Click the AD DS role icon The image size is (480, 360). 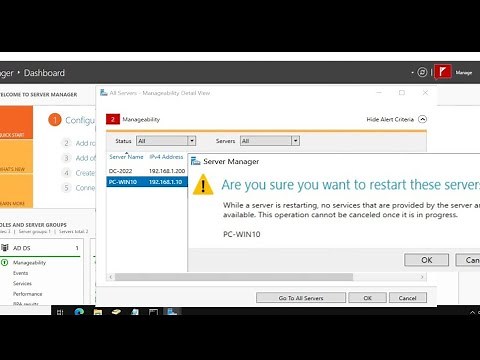(5, 248)
